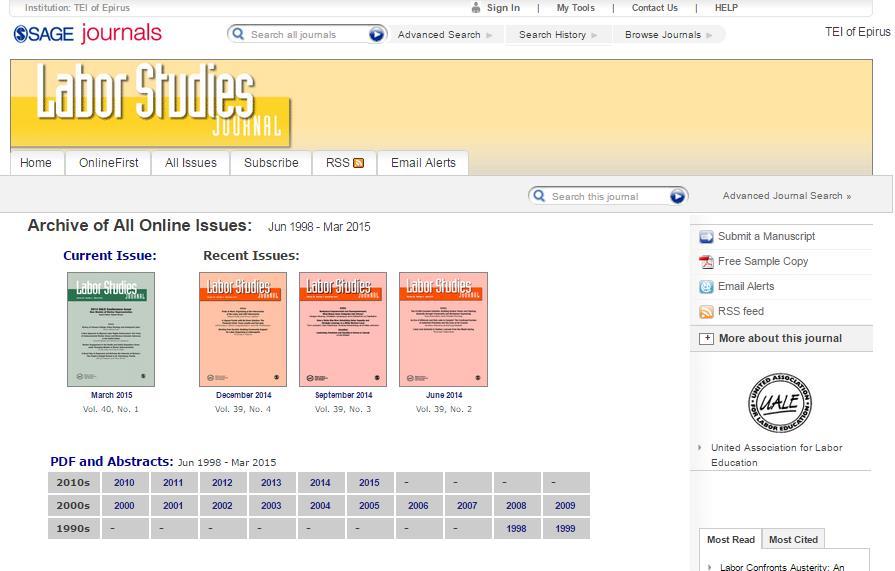Click the RSS feed sidebar icon

click(706, 312)
